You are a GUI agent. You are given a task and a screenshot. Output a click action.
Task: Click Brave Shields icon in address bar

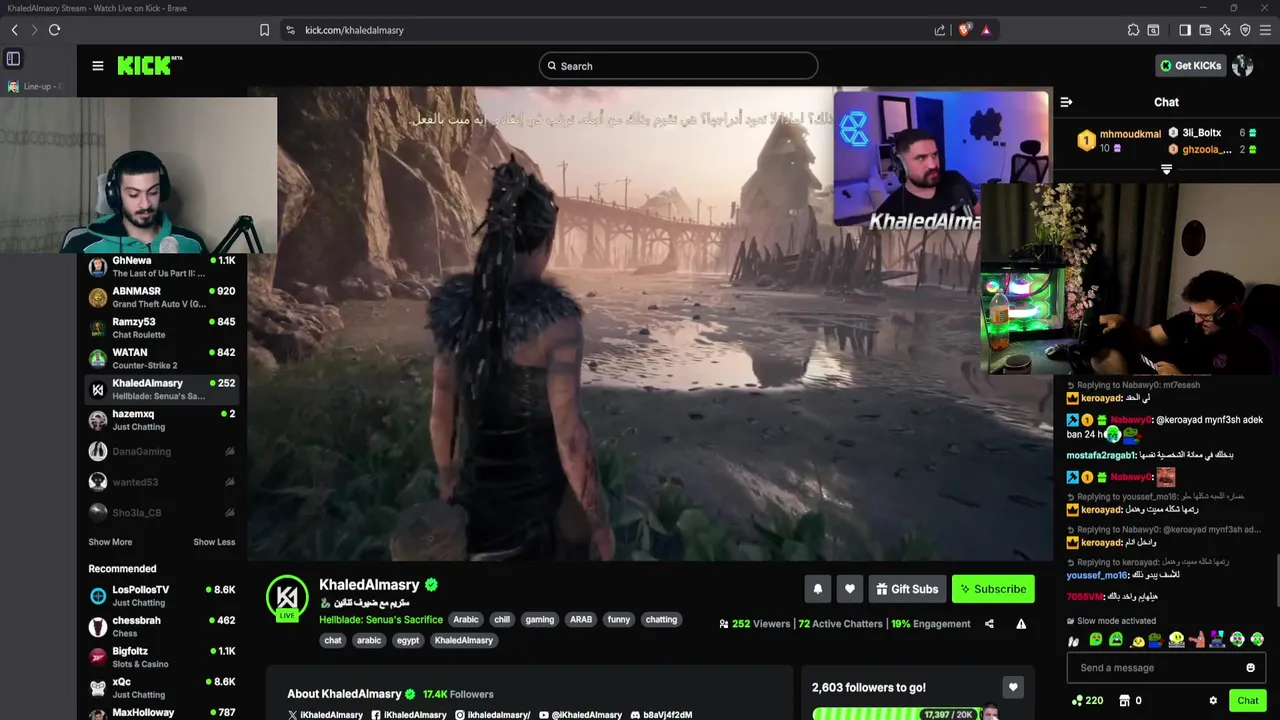click(x=965, y=30)
